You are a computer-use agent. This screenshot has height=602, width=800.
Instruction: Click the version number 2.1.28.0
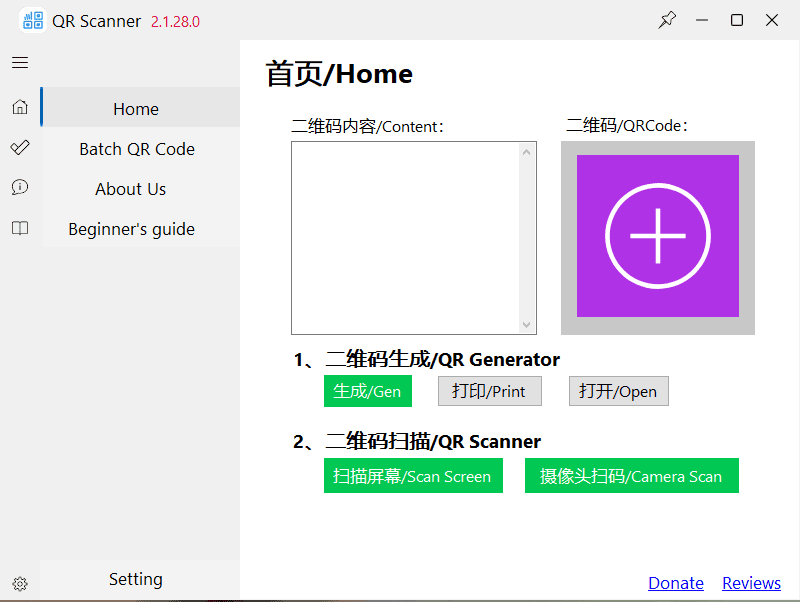click(x=175, y=22)
